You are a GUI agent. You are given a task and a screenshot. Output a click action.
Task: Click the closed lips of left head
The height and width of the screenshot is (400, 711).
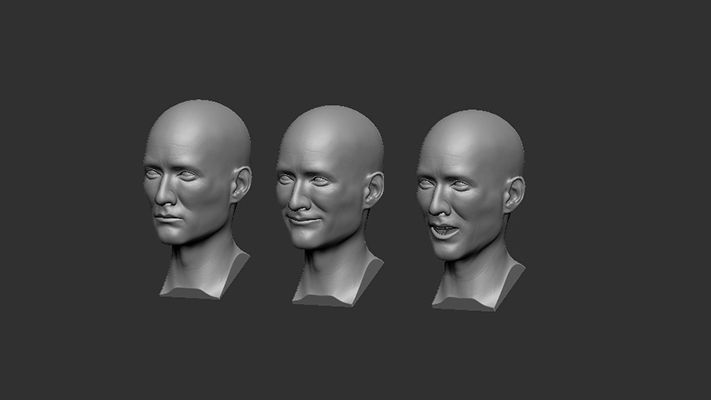pos(167,217)
